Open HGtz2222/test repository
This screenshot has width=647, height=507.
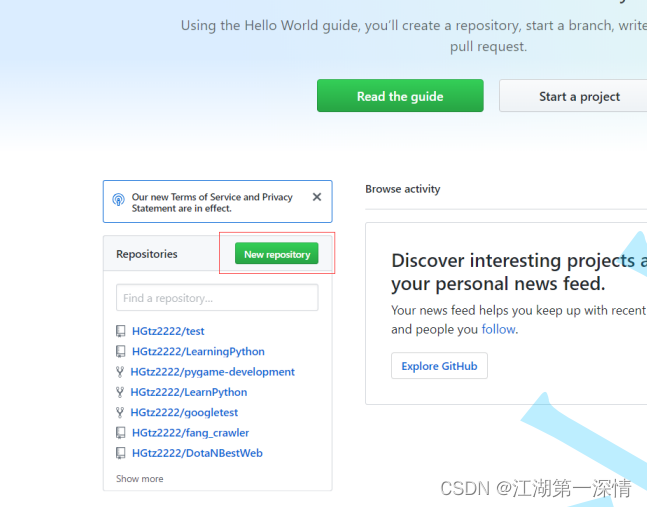coord(168,331)
